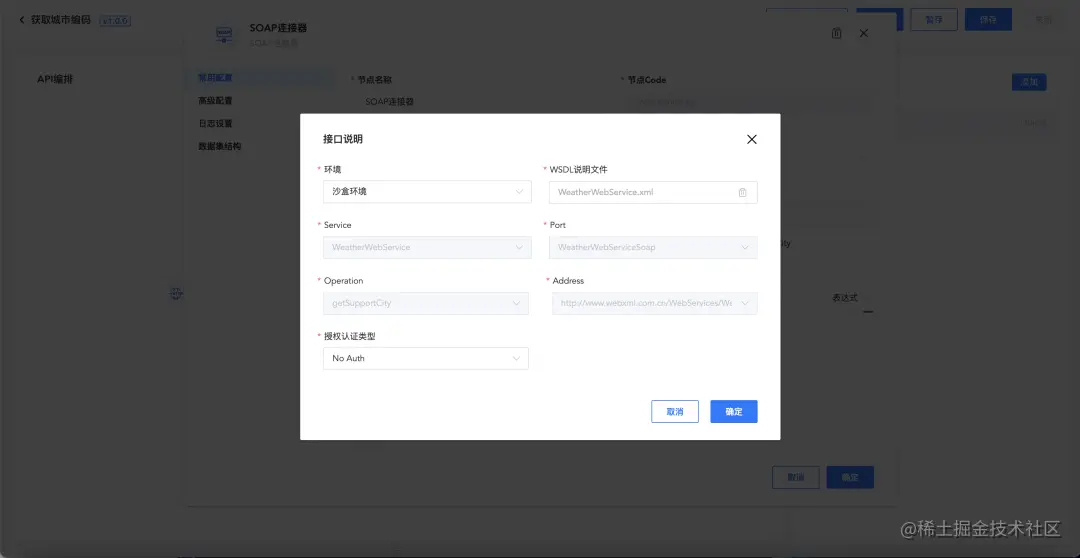Select the 日志设置 tab
1080x558 pixels.
click(216, 123)
